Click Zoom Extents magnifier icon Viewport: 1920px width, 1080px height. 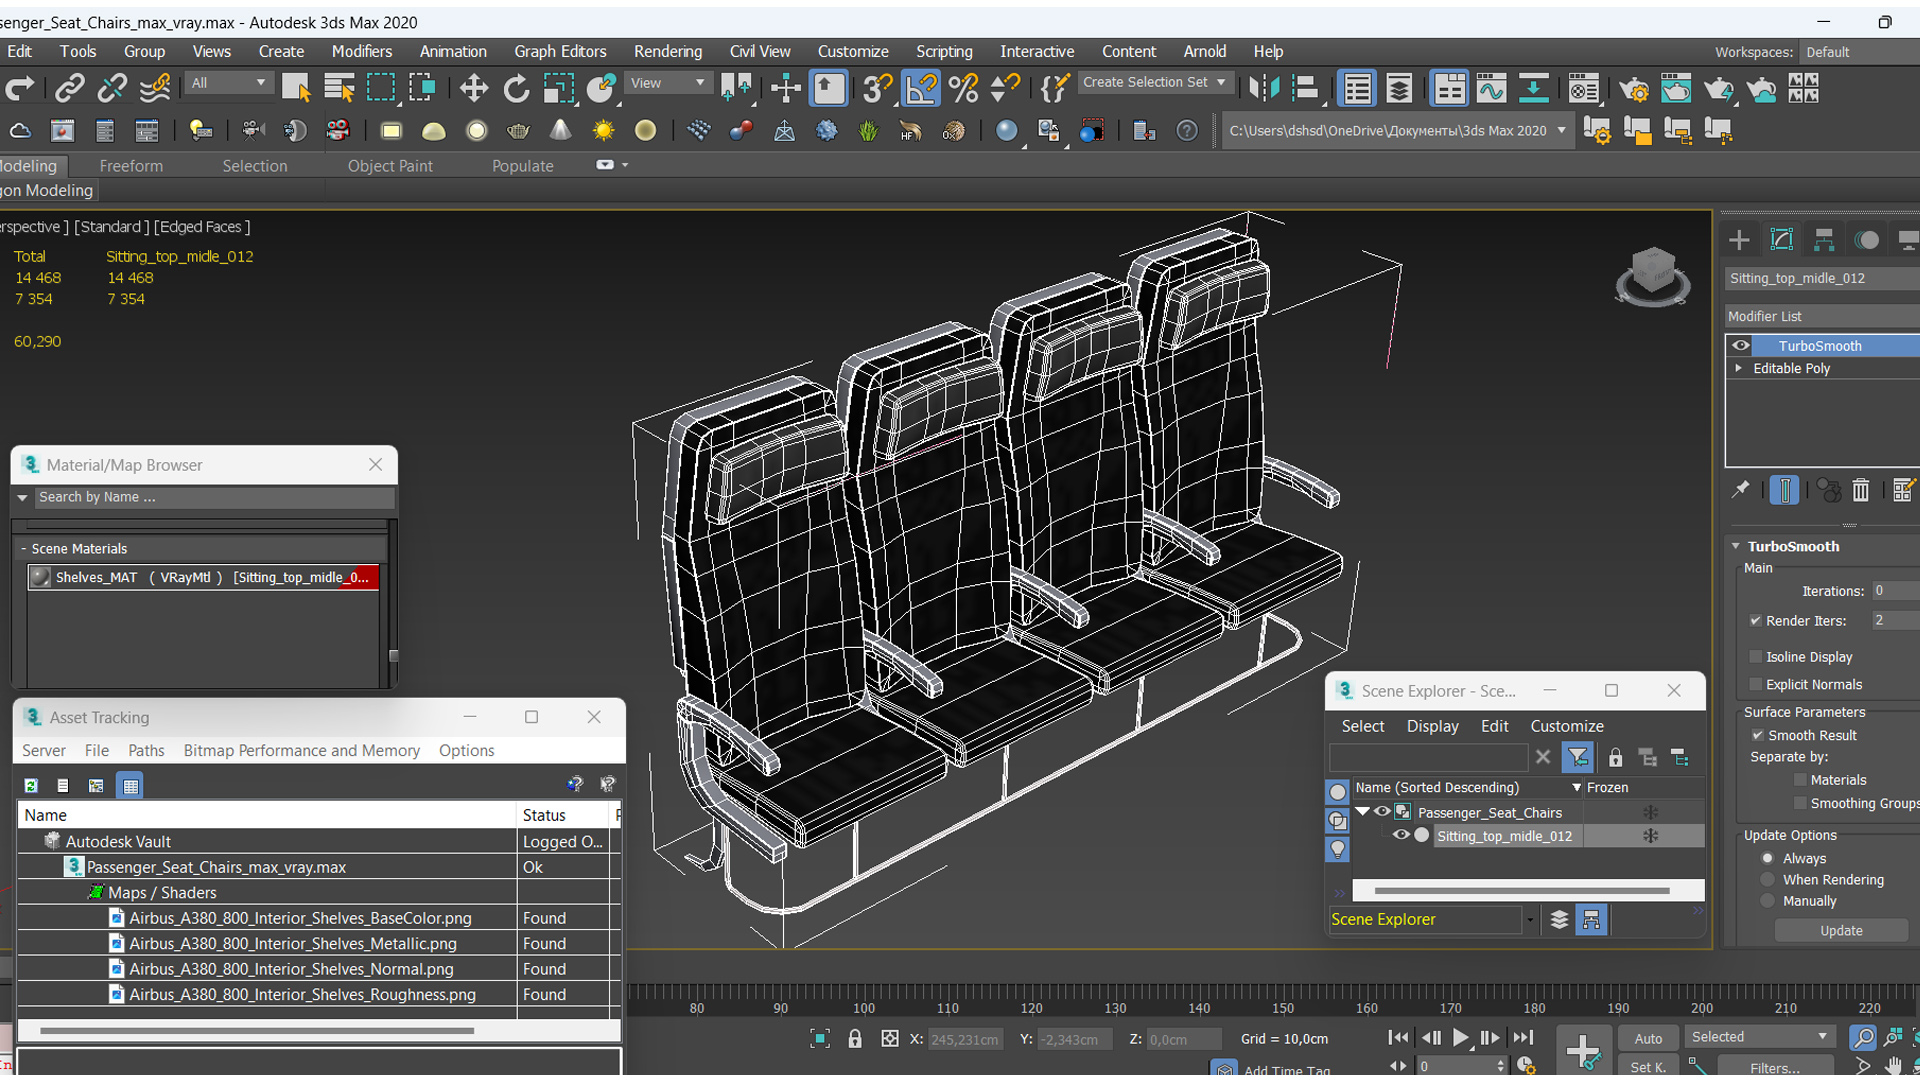coord(1862,1038)
